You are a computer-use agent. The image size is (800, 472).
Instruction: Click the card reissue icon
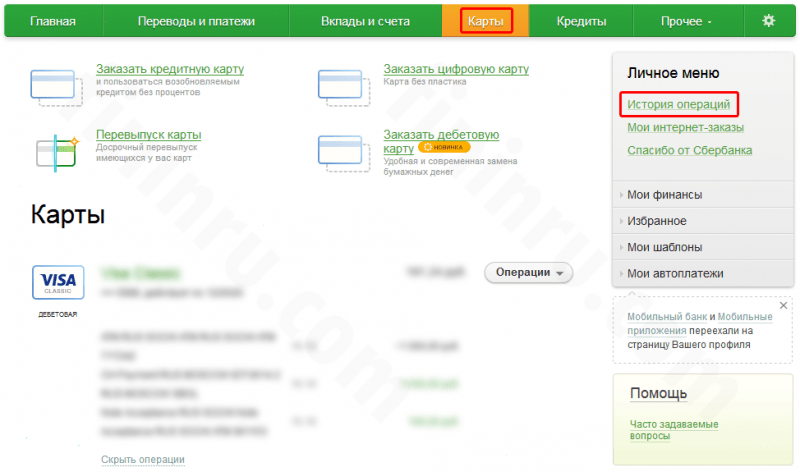tap(57, 153)
